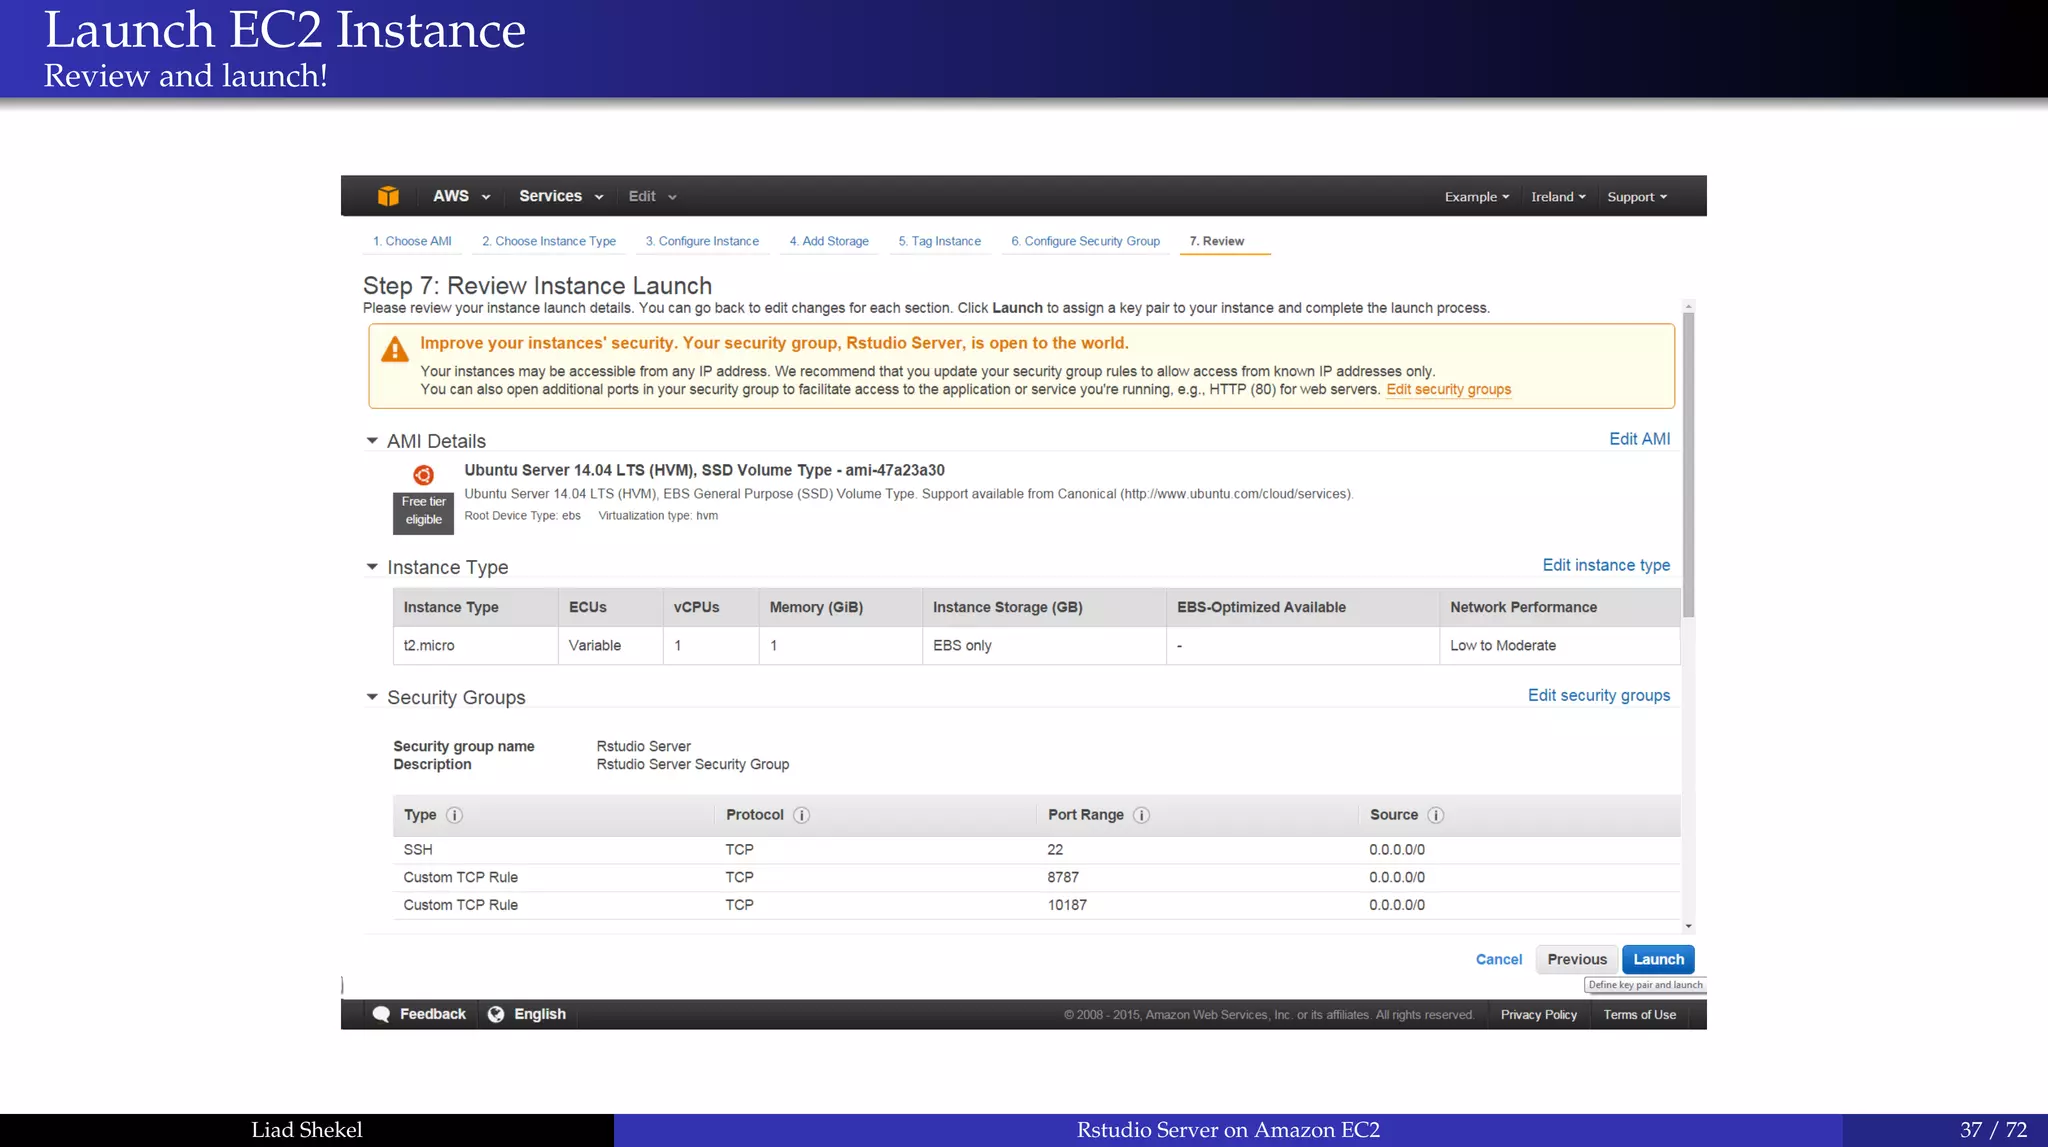Viewport: 2048px width, 1147px height.
Task: Click the SSH rule row type
Action: pos(418,850)
